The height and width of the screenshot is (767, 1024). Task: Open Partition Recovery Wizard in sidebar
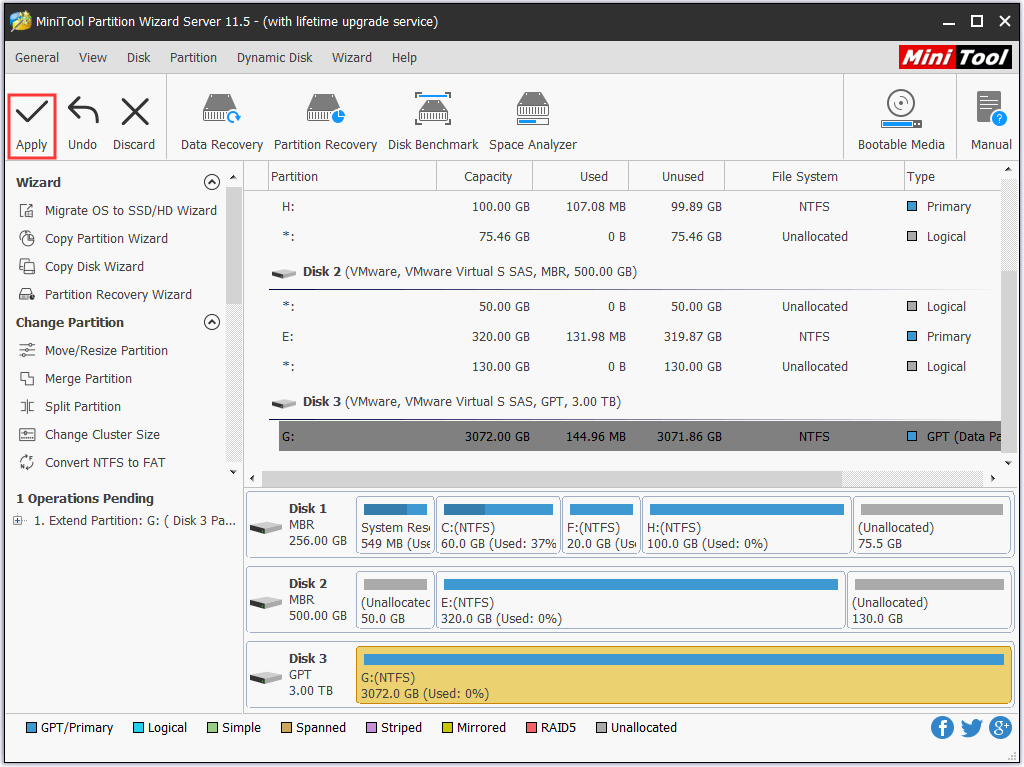pyautogui.click(x=105, y=295)
